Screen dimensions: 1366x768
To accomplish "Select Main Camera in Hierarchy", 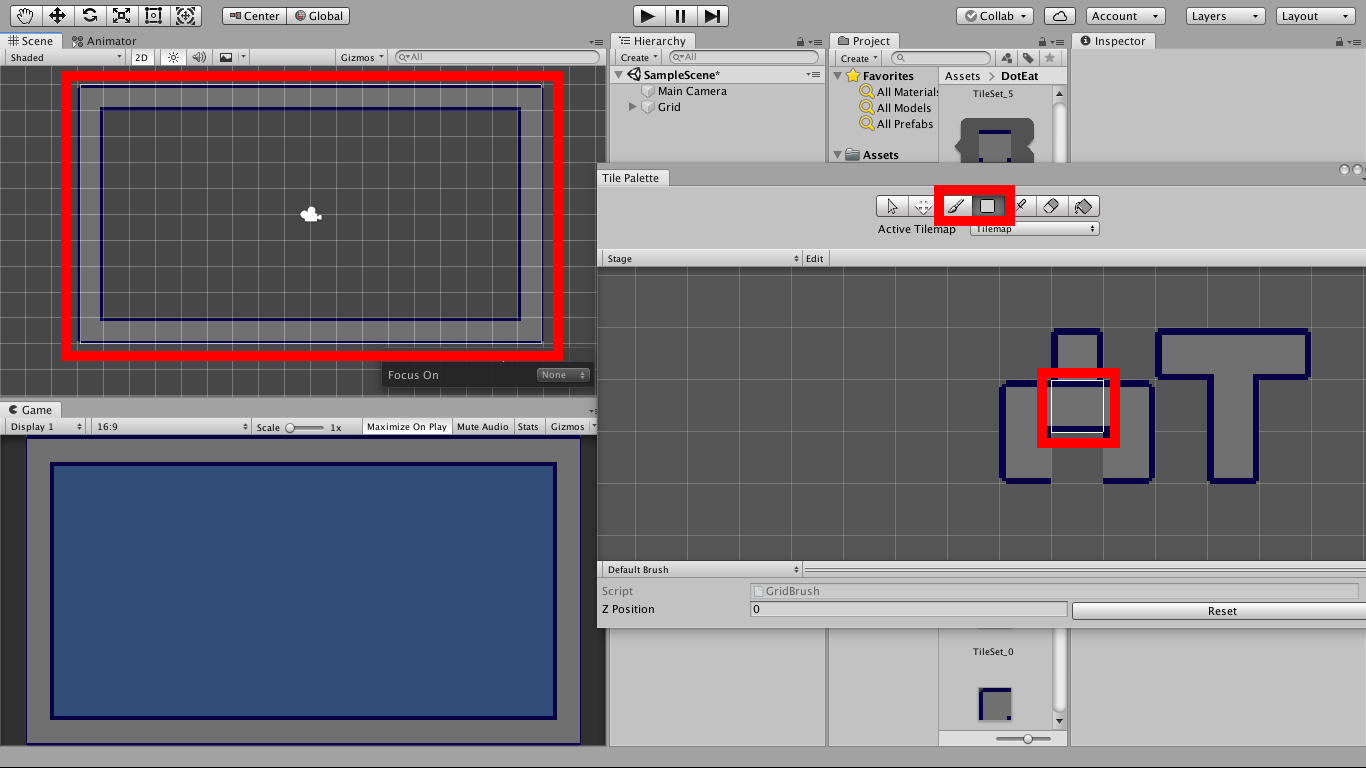I will click(x=692, y=91).
